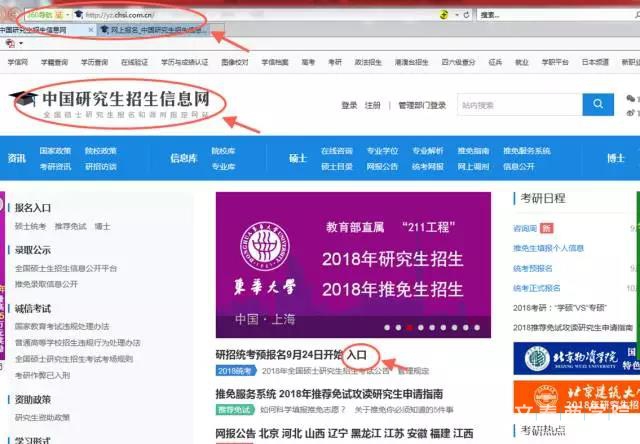Screen dimensions: 640x444
Task: Open 全国硕士生招生信息公开平台 link
Action: coord(66,268)
